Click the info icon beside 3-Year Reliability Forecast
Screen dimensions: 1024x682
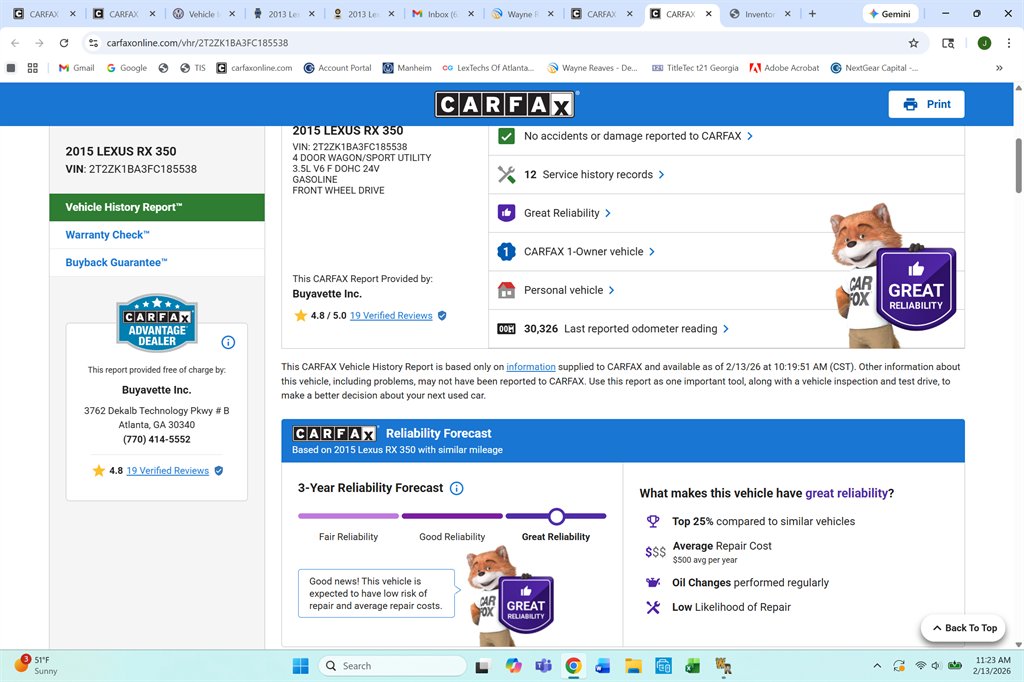click(456, 488)
